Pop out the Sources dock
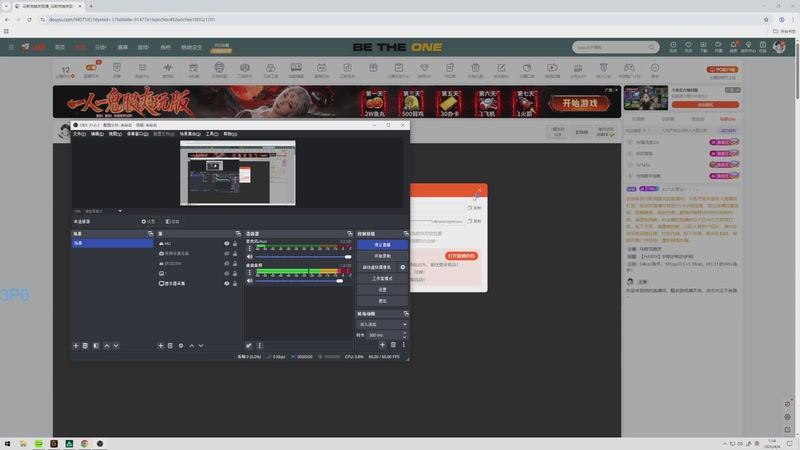Viewport: 800px width, 450px height. [x=238, y=234]
